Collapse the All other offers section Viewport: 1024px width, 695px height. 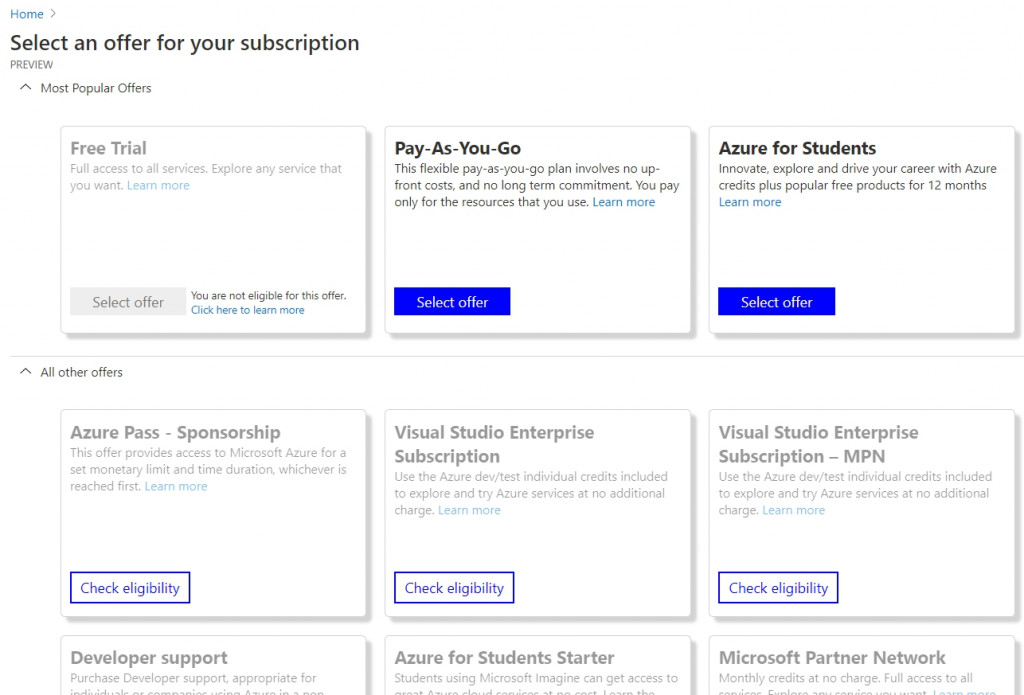tap(26, 372)
